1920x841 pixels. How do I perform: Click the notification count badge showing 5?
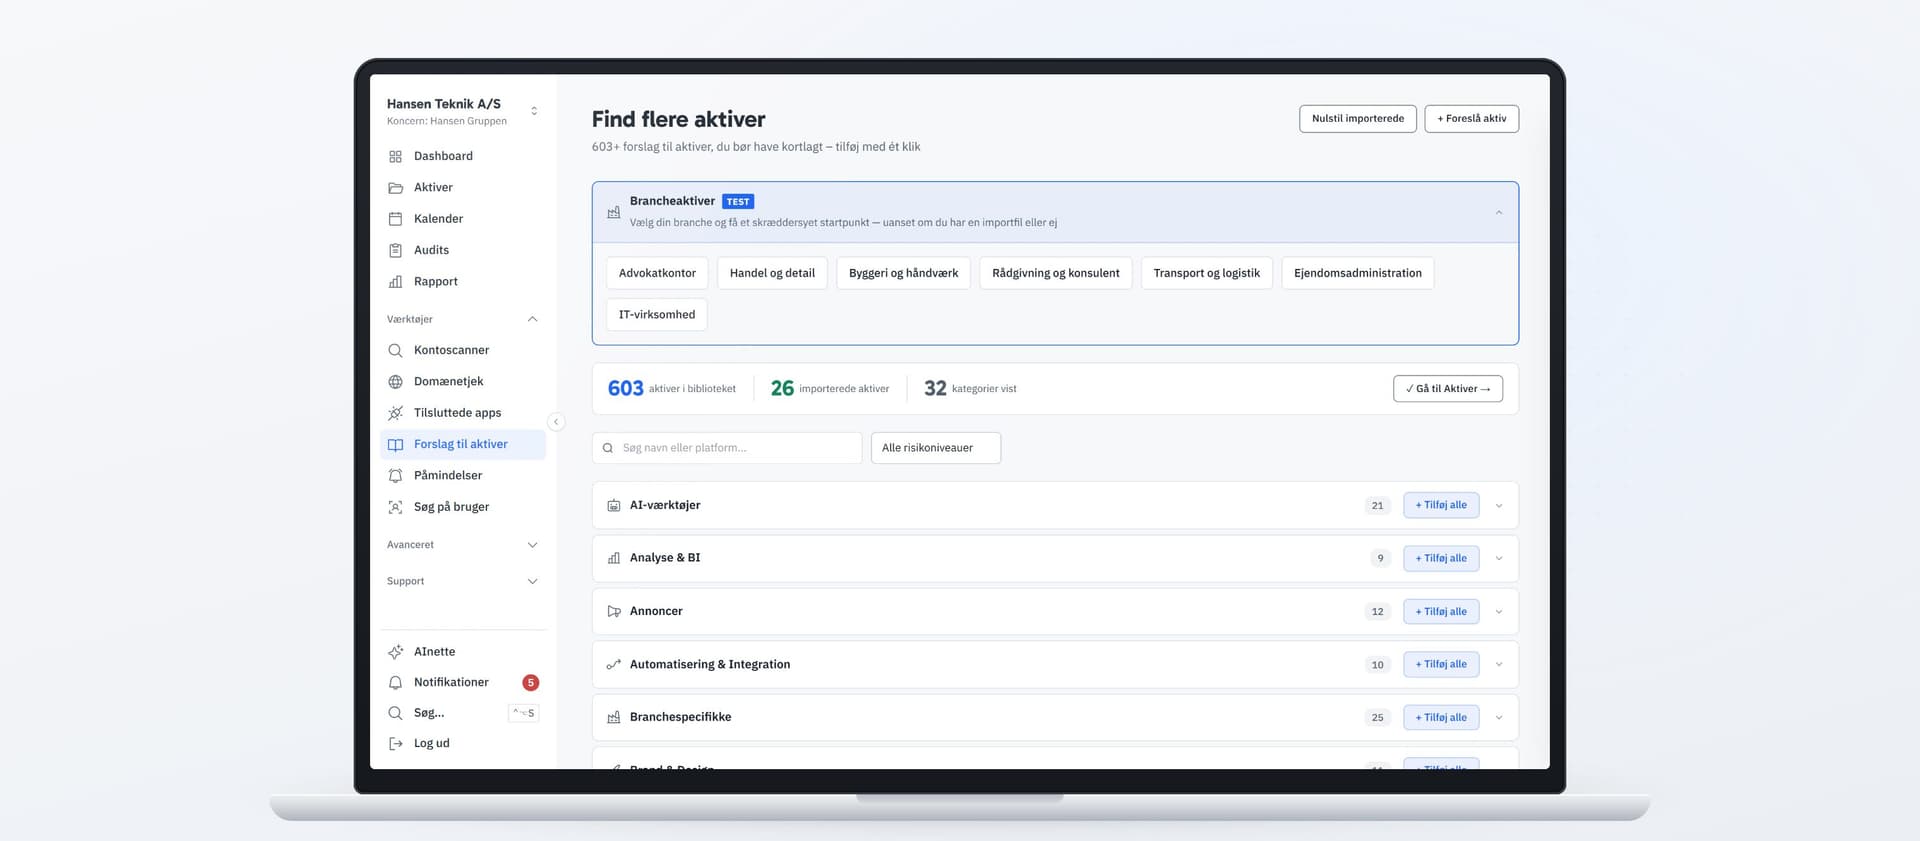tap(531, 683)
